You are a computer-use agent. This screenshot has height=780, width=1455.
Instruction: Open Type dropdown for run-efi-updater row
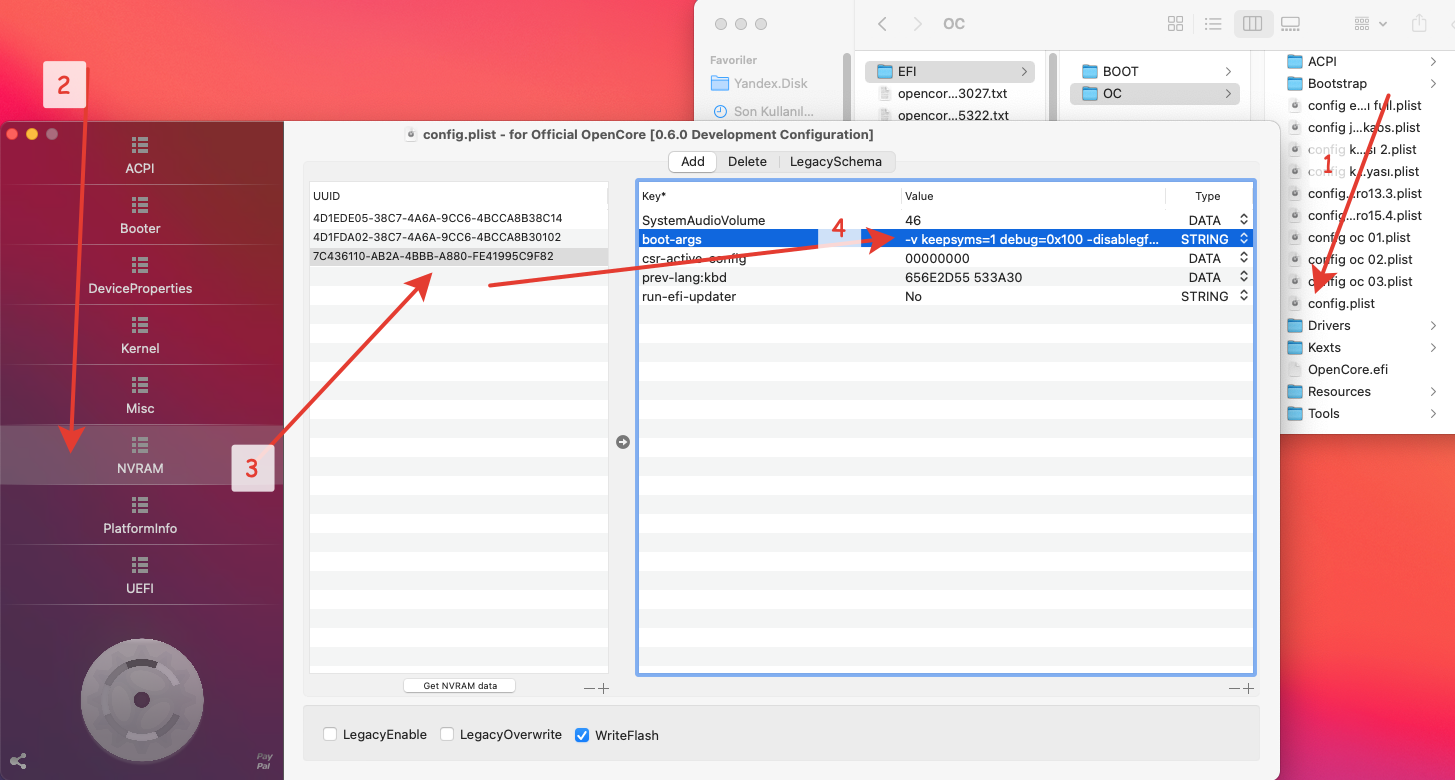[x=1244, y=296]
